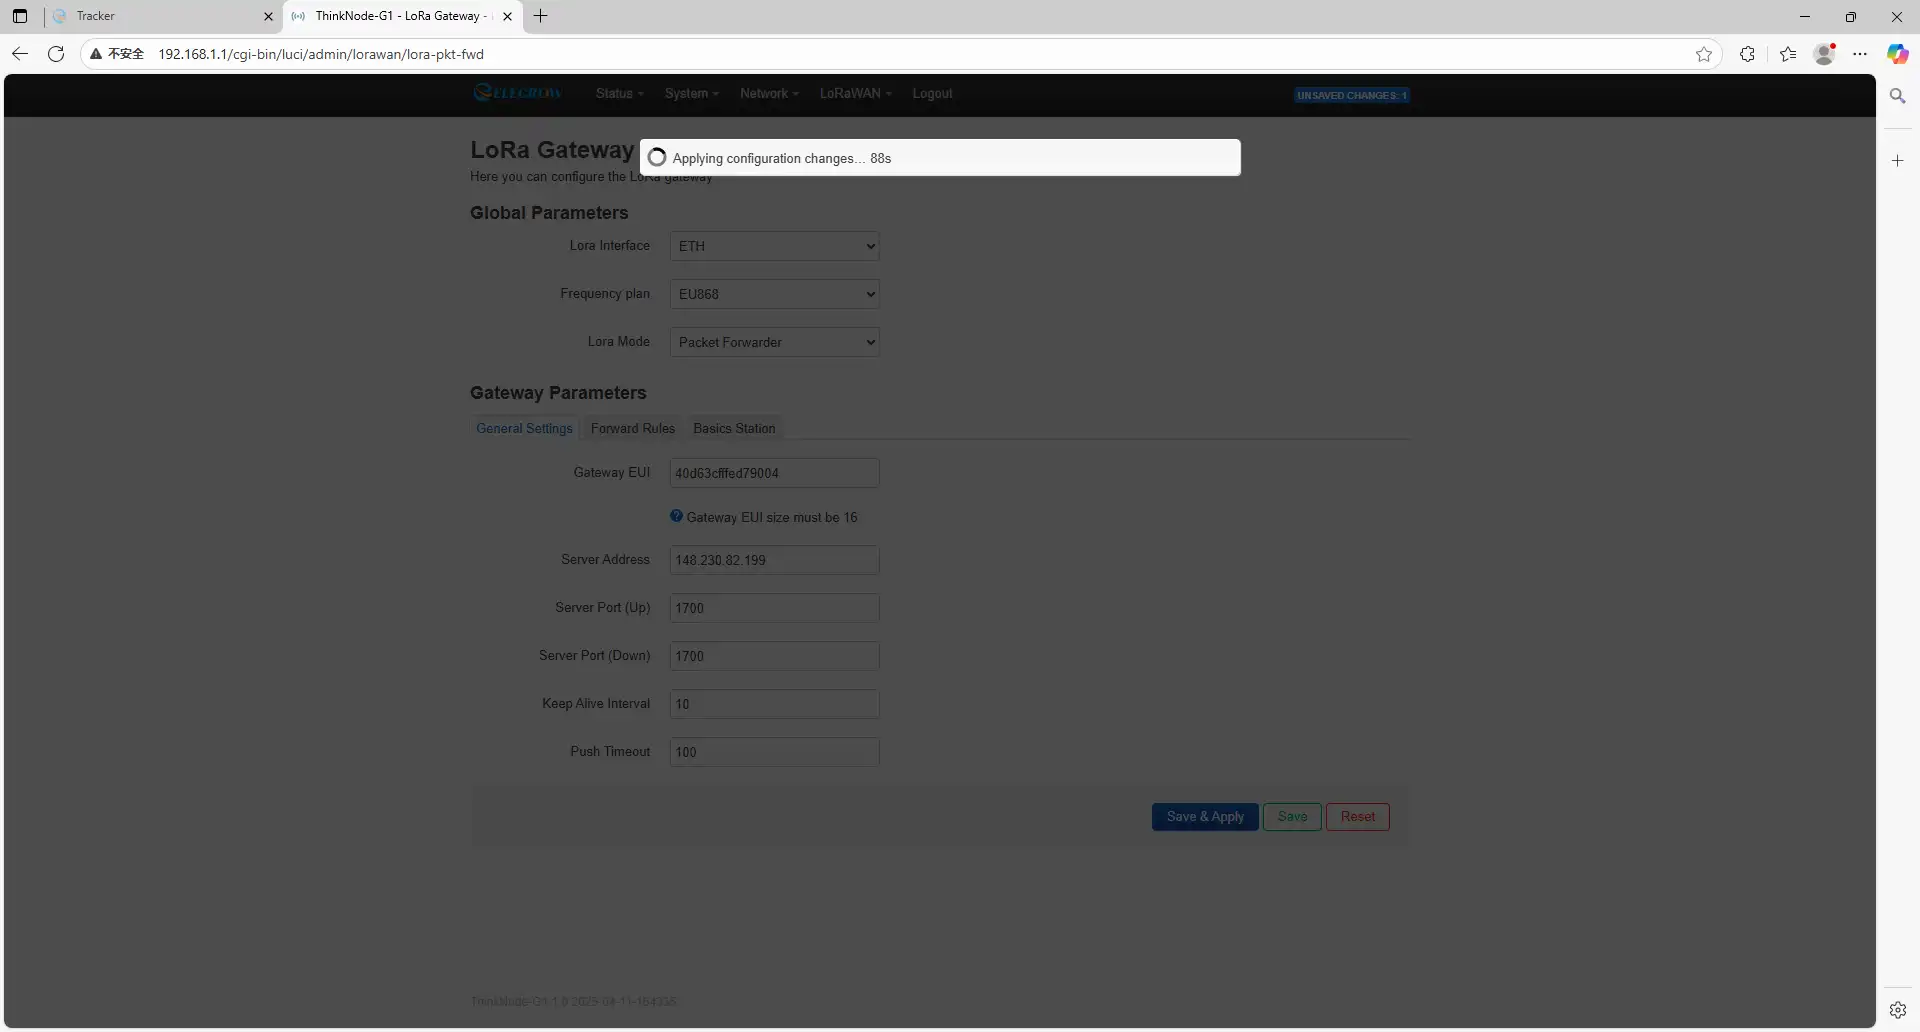Click the Gateway EUI input field
1920x1032 pixels.
(774, 473)
